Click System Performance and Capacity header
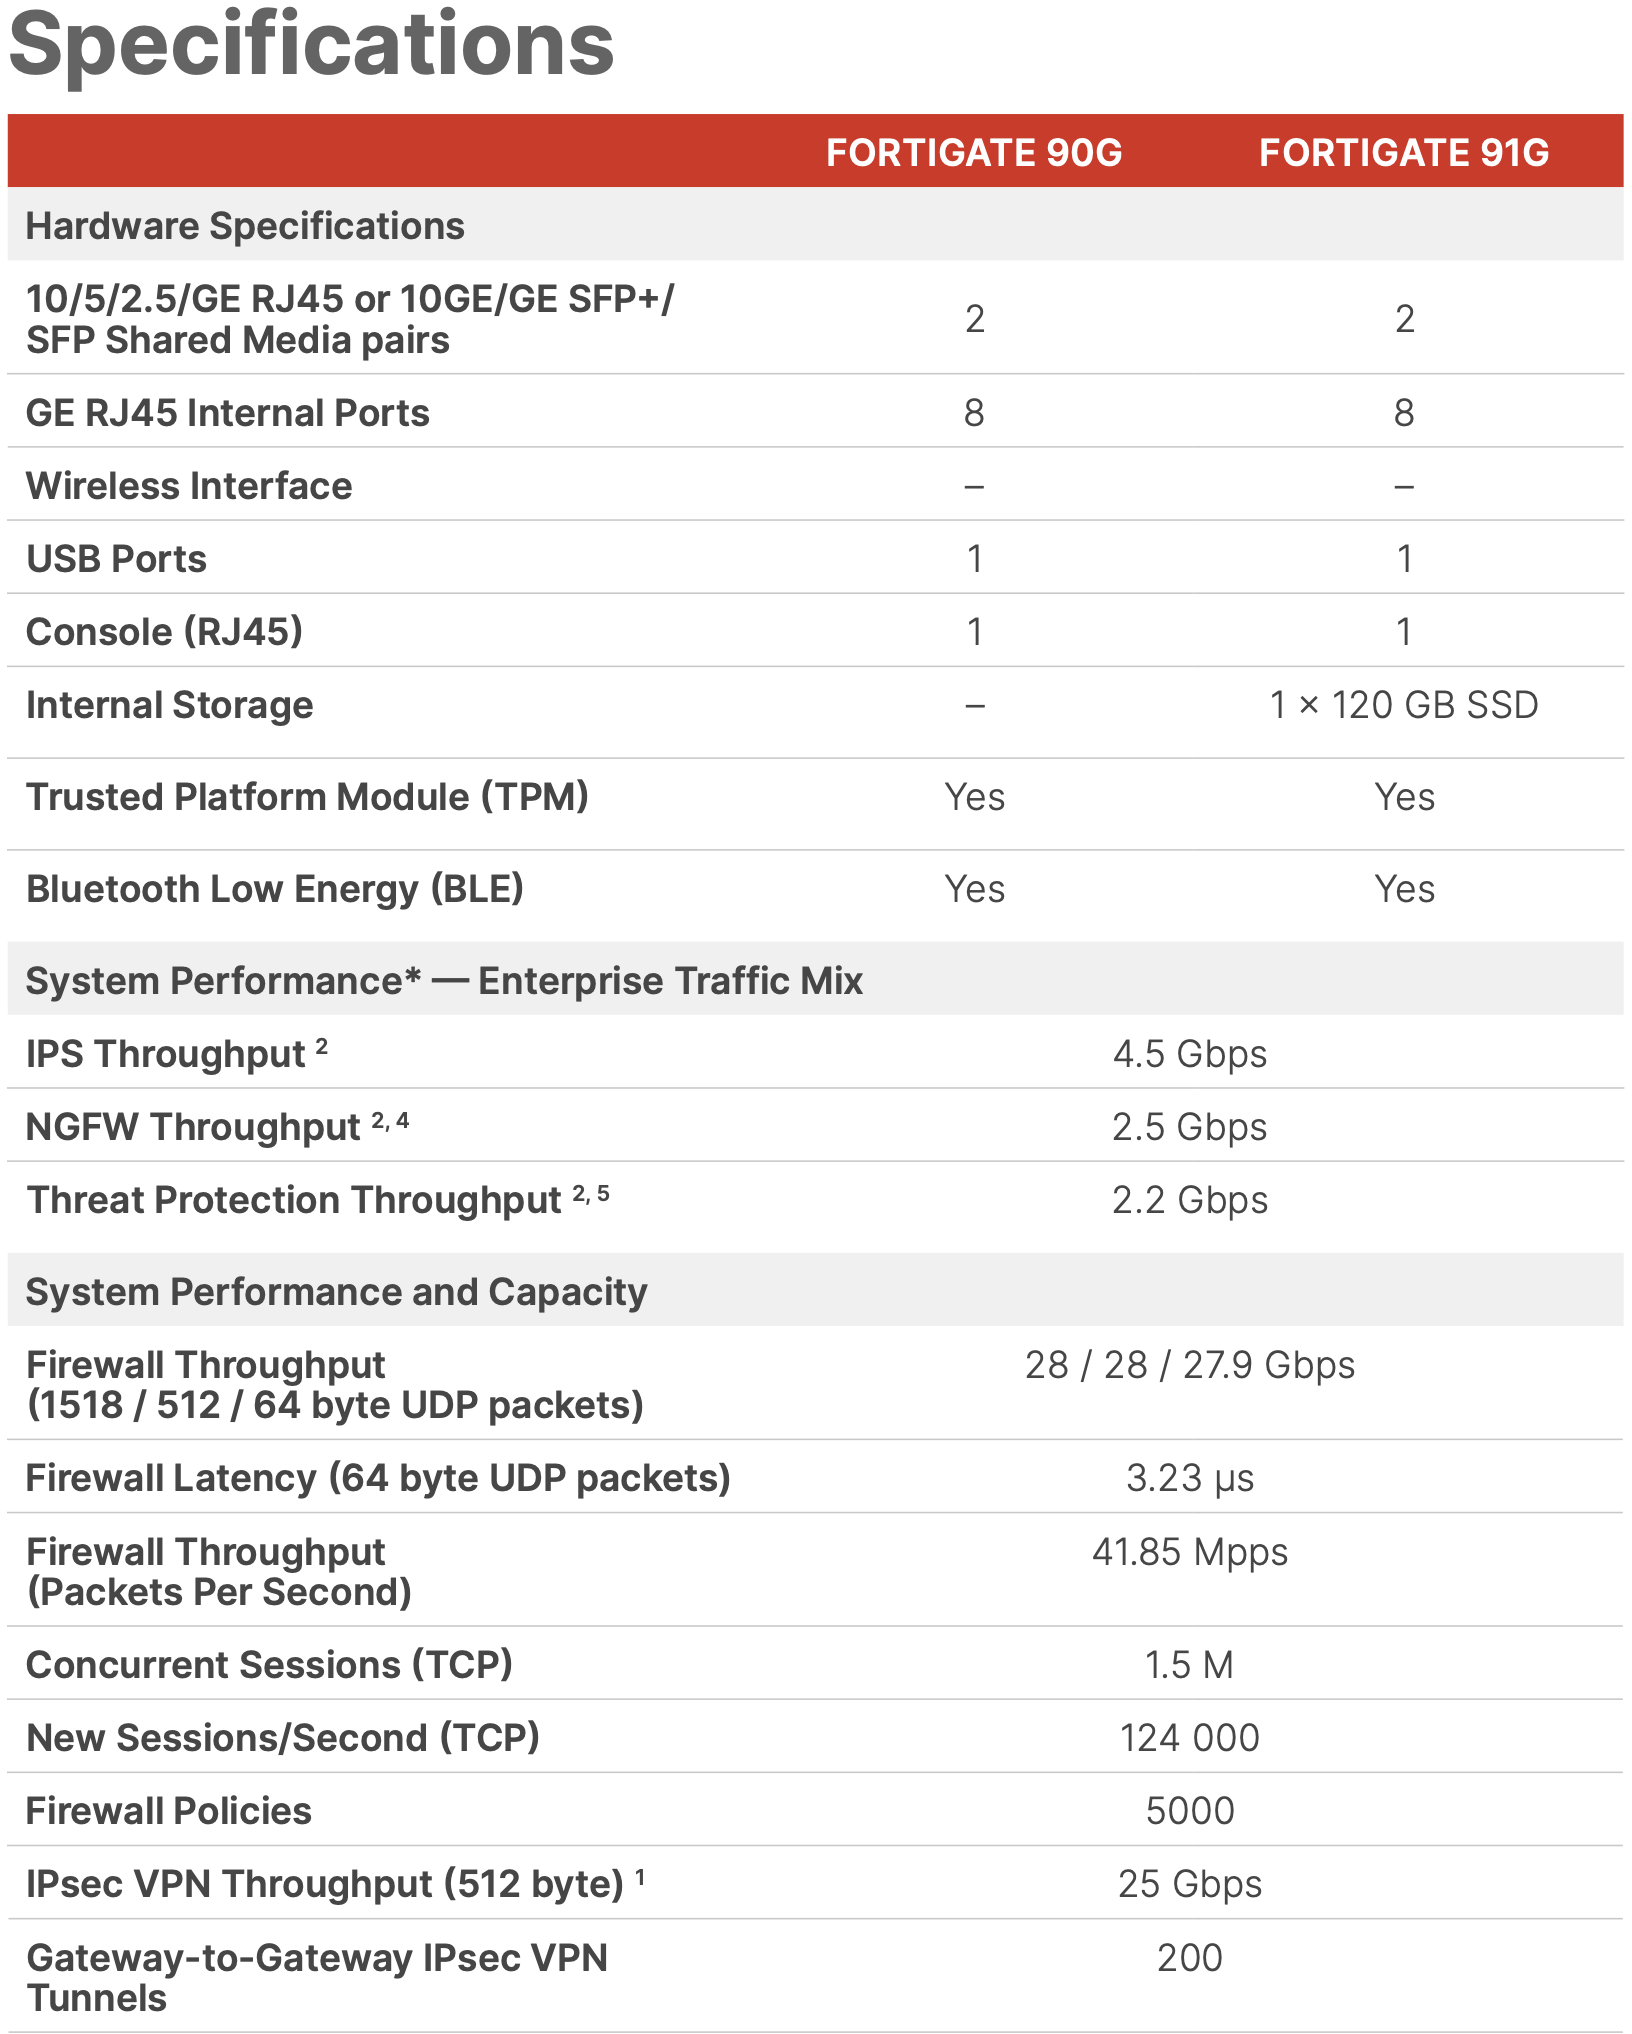 336,1292
